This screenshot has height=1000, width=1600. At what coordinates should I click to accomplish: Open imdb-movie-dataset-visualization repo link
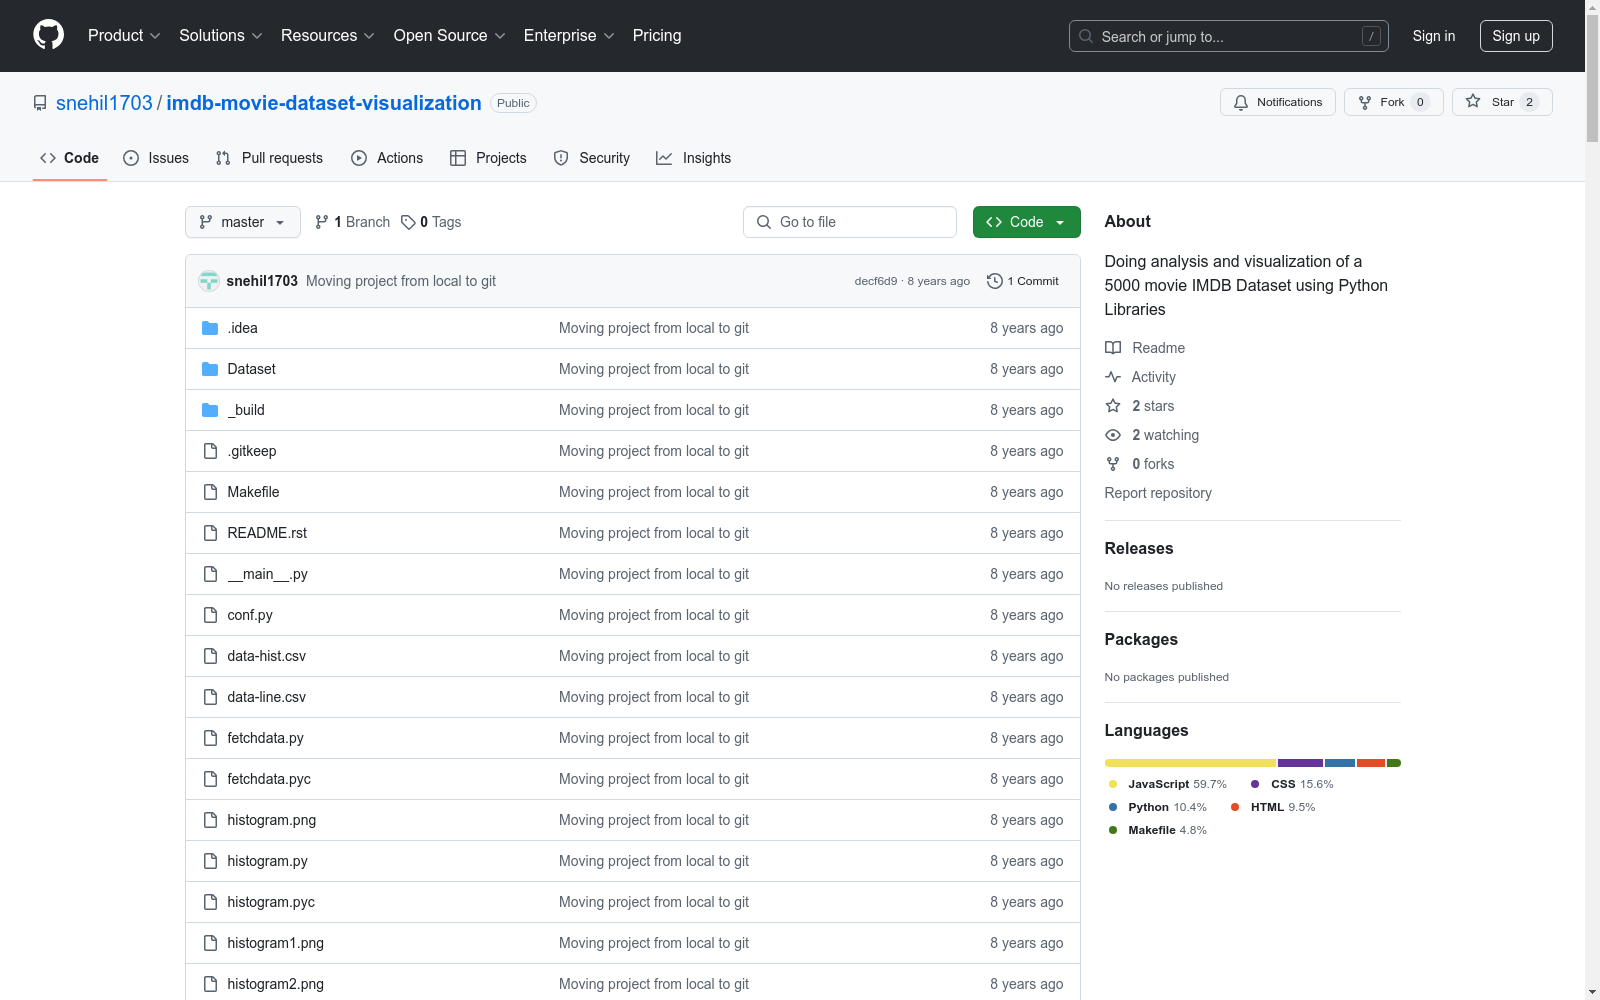click(324, 103)
